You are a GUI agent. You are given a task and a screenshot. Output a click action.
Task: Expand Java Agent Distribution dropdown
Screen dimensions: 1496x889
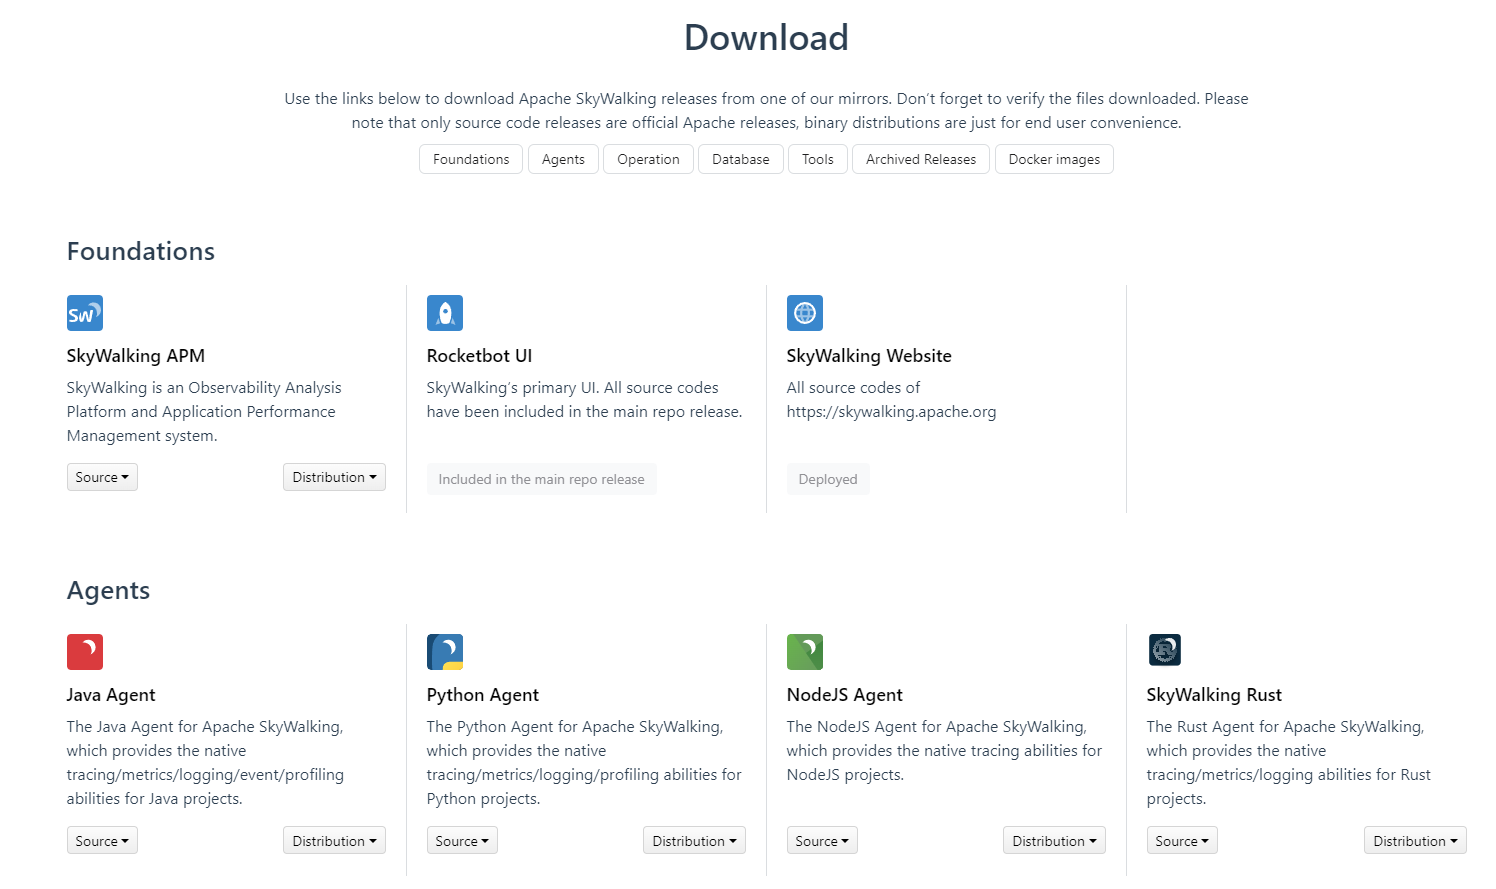click(x=334, y=841)
